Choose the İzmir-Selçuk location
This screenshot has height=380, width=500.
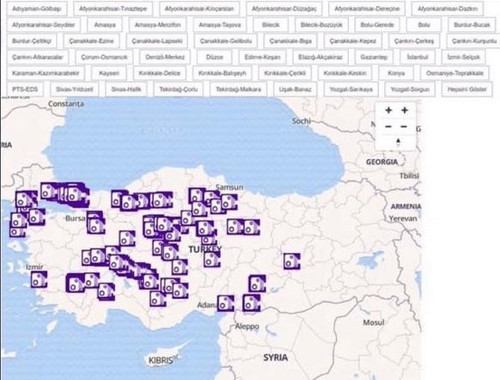[x=463, y=57]
